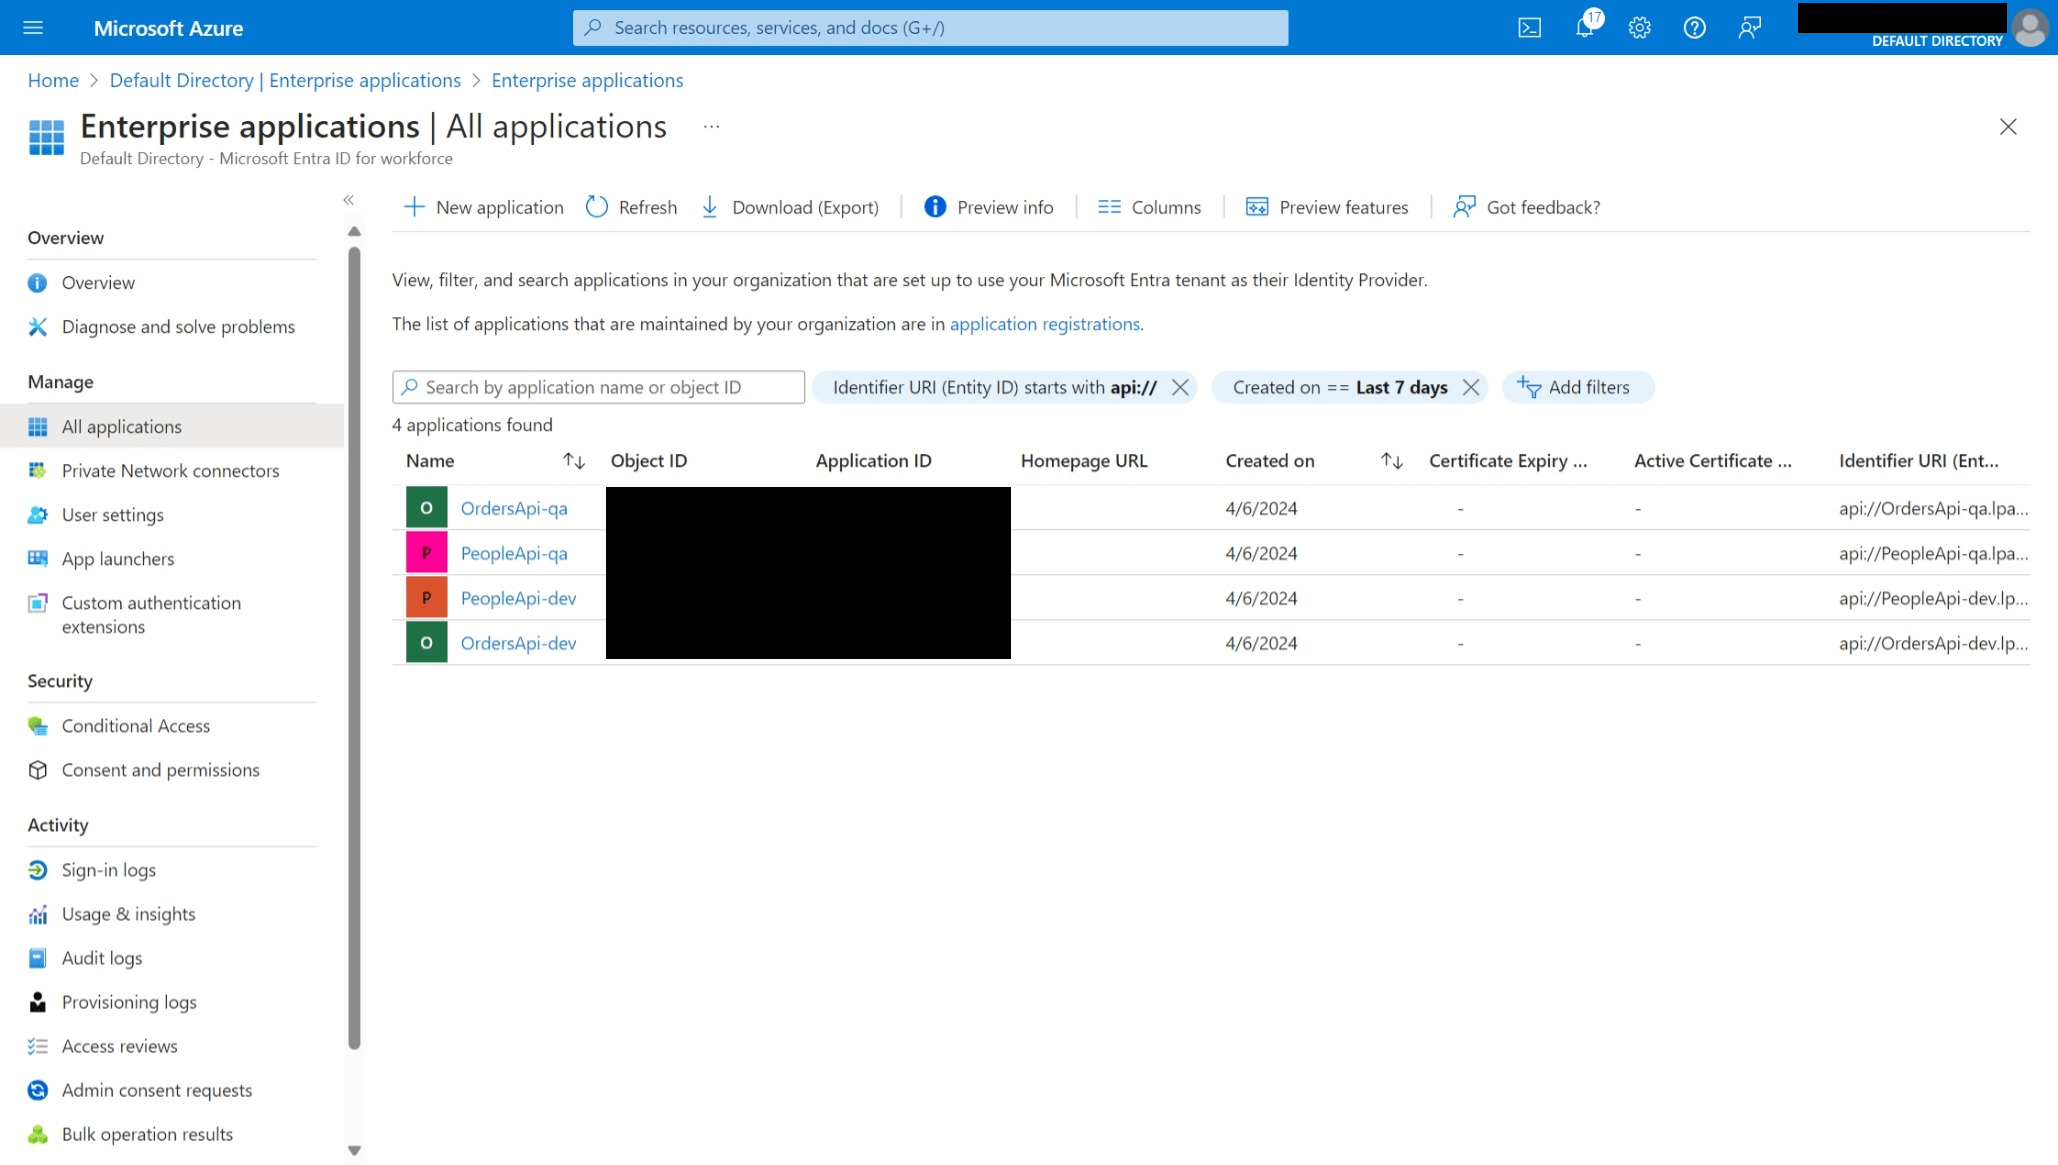Open the PeopleApi-dev application
This screenshot has width=2058, height=1165.
coord(518,598)
